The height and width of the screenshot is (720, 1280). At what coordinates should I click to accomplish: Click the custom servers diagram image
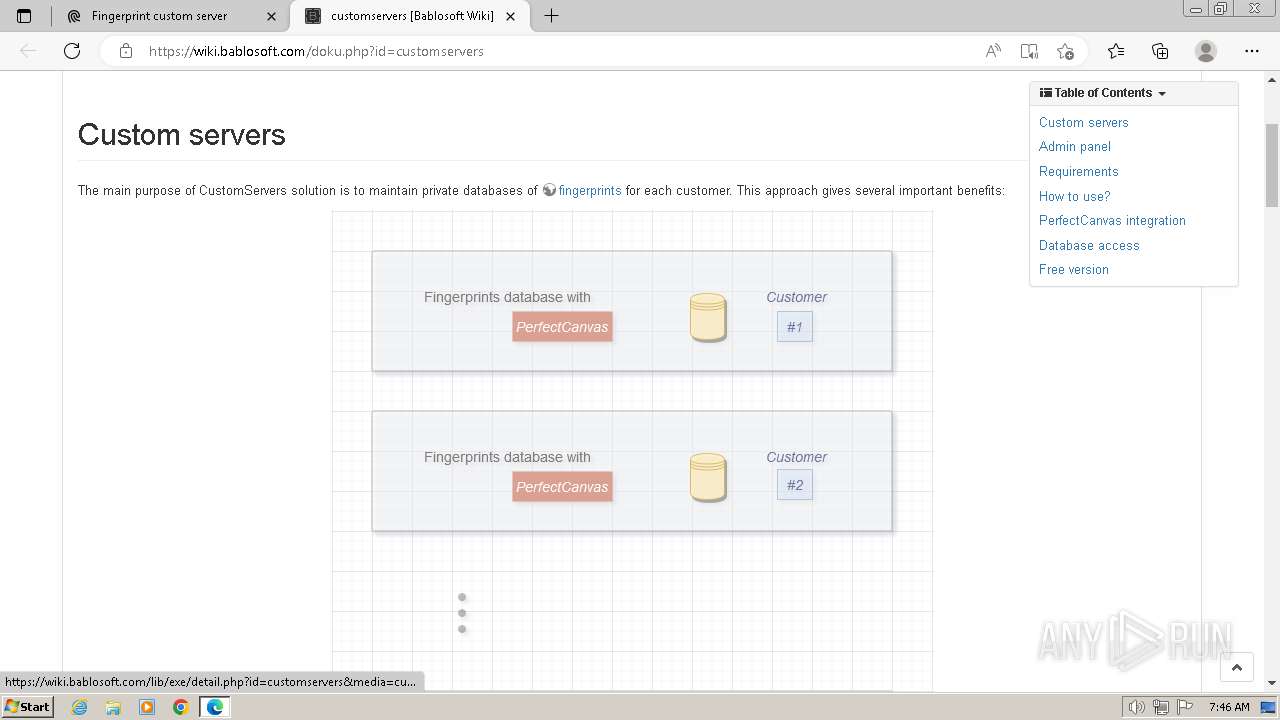[x=632, y=450]
